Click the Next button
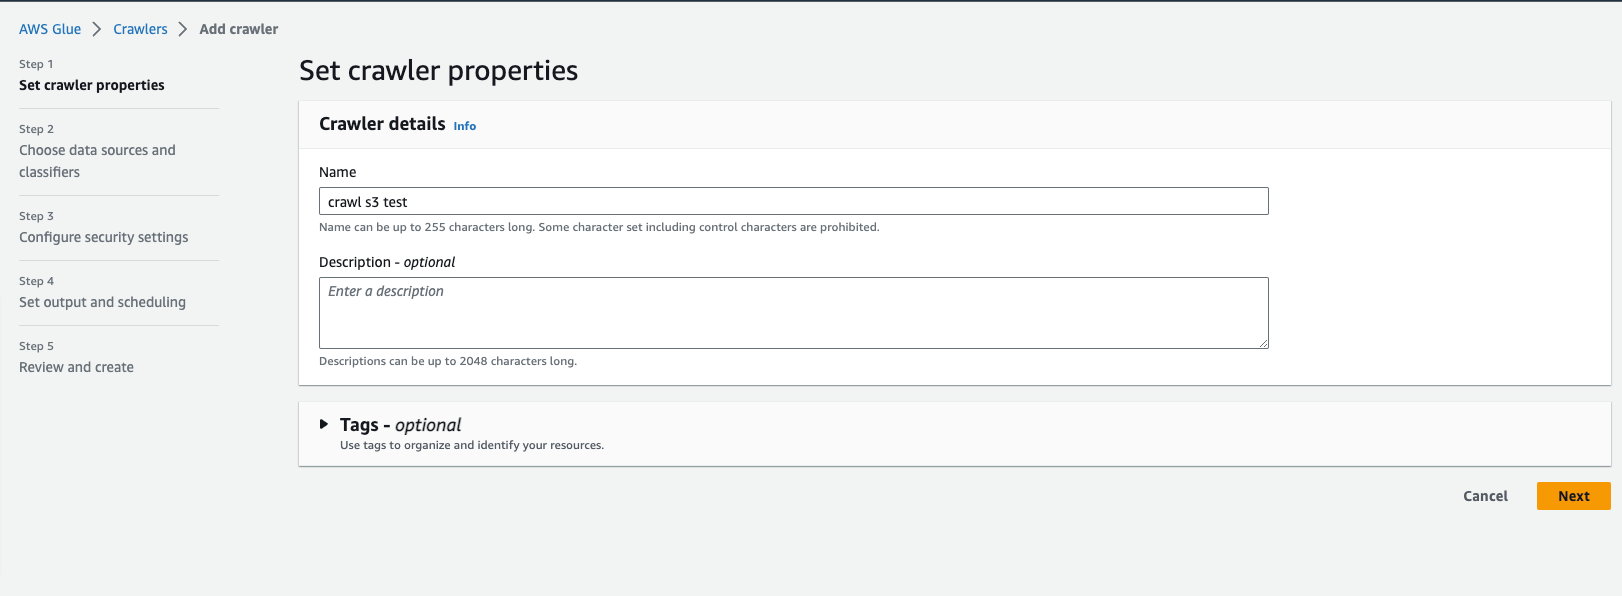Image resolution: width=1622 pixels, height=596 pixels. point(1573,496)
